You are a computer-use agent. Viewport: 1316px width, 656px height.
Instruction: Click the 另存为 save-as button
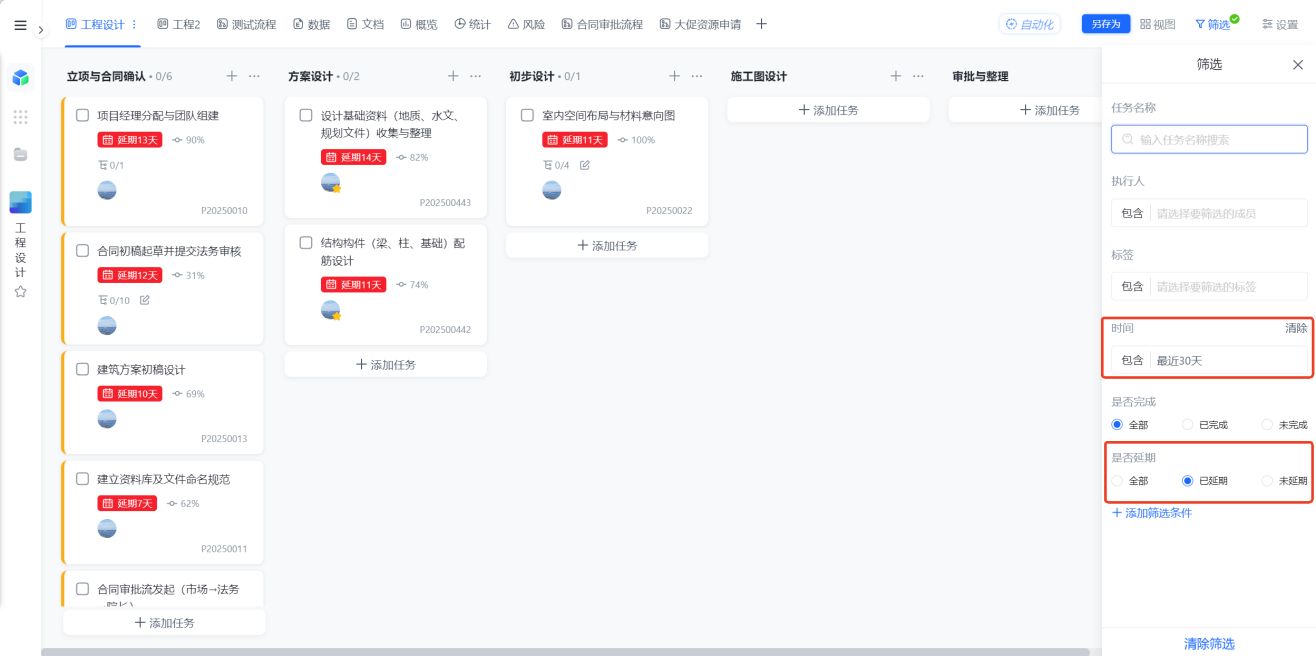pyautogui.click(x=1106, y=24)
